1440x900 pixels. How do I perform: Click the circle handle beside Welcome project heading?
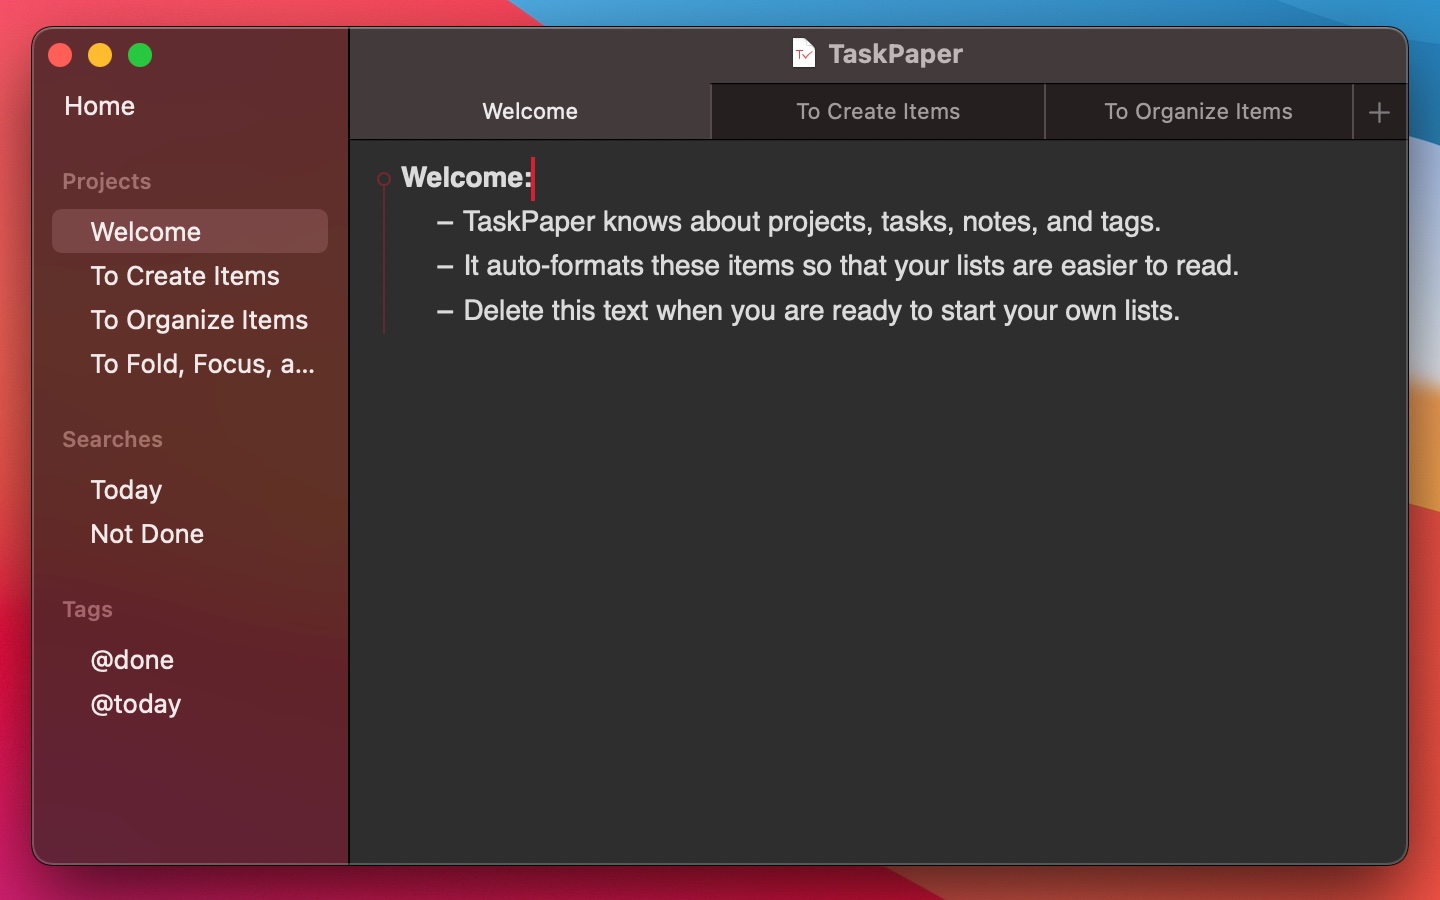point(385,179)
